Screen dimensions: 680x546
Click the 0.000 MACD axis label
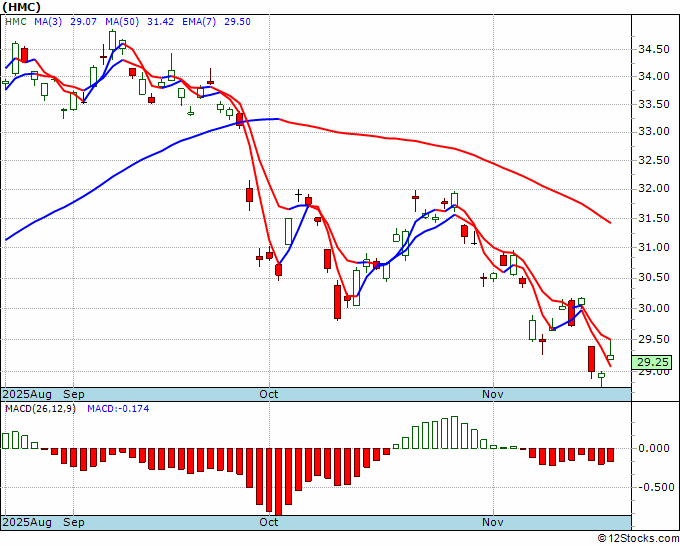[x=654, y=448]
